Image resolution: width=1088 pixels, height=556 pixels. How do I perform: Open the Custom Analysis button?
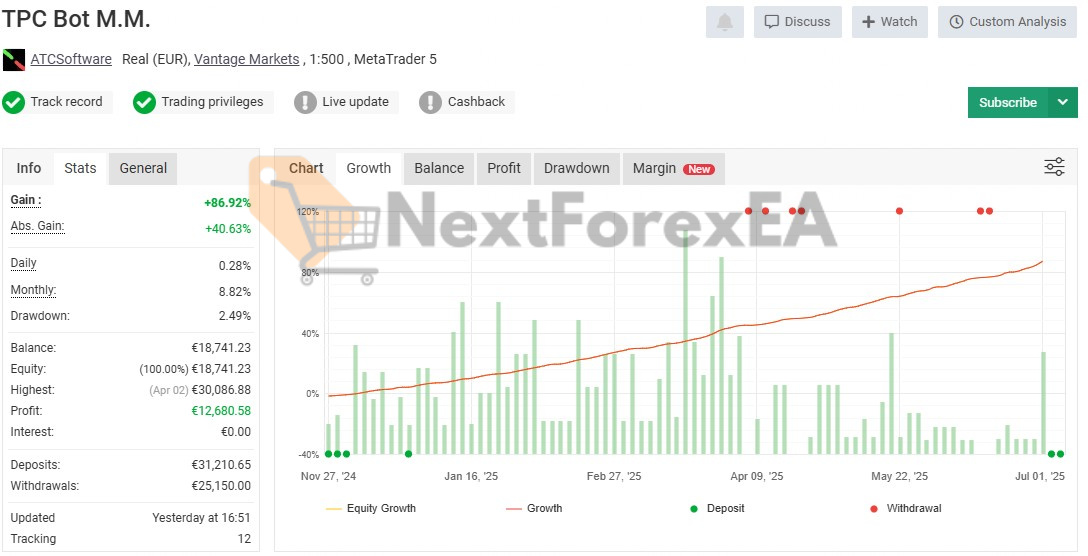click(x=1007, y=22)
